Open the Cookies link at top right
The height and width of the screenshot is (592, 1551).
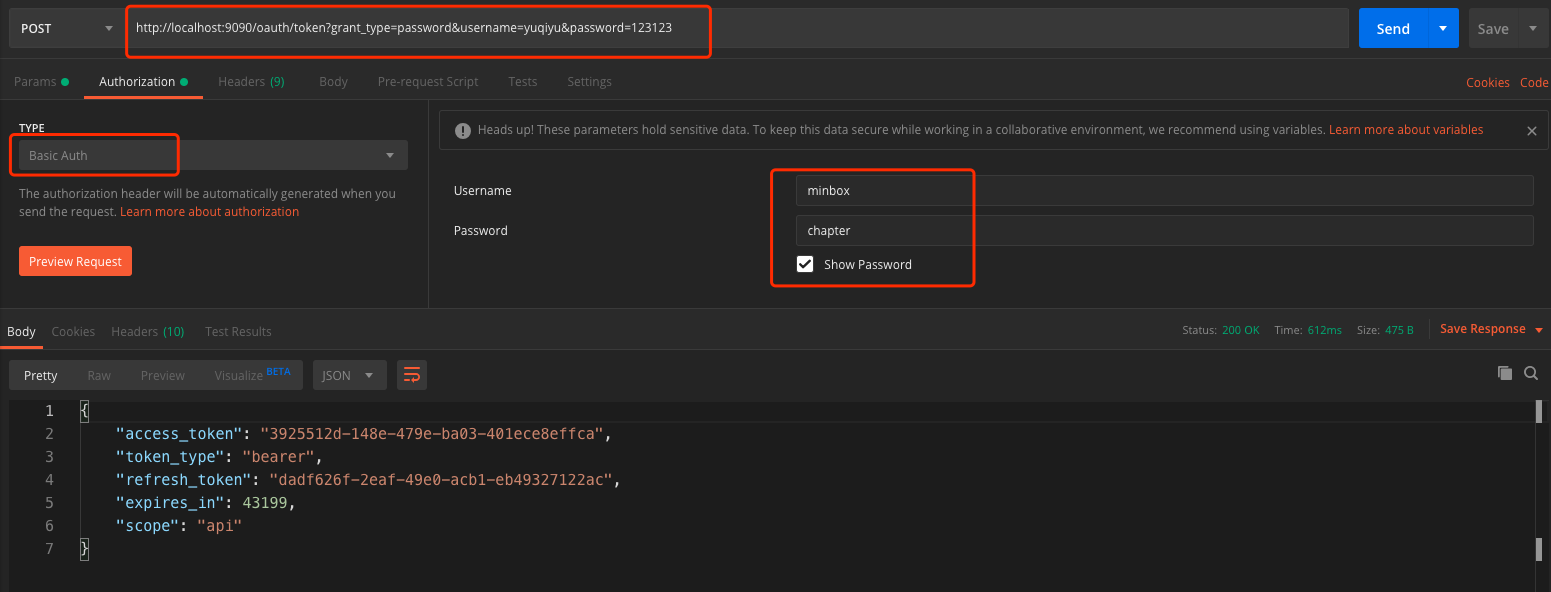1487,82
